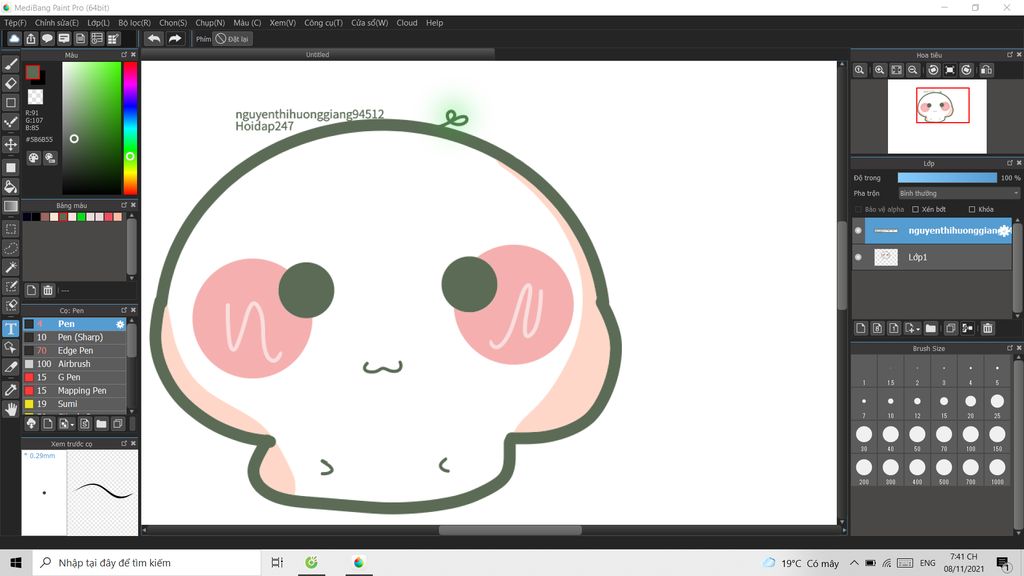Click the Windows taskbar search box

[x=146, y=562]
